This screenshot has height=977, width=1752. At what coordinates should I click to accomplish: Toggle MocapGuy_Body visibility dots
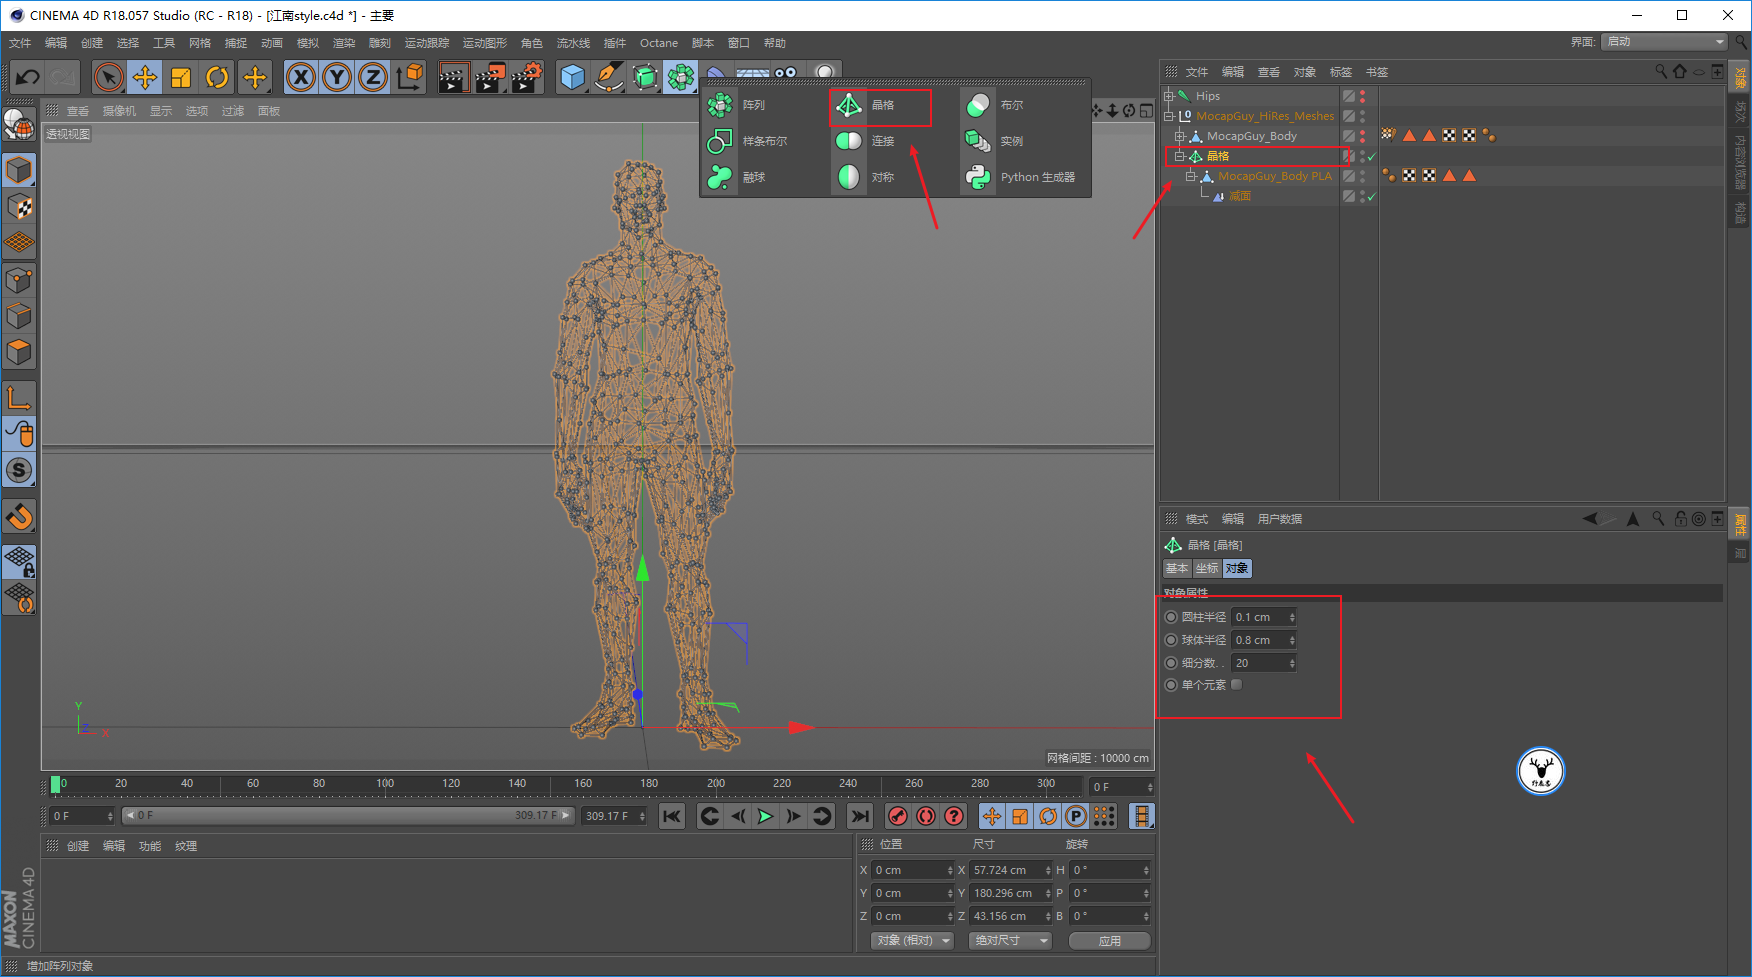tap(1362, 136)
